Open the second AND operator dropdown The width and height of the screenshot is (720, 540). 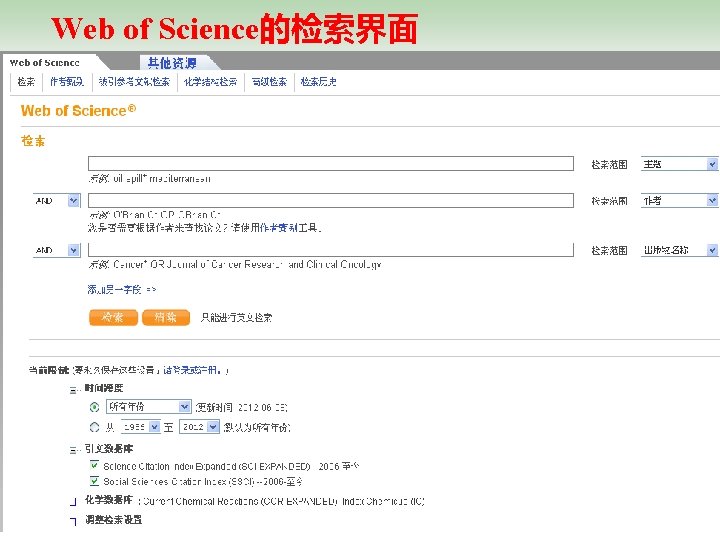click(x=56, y=250)
